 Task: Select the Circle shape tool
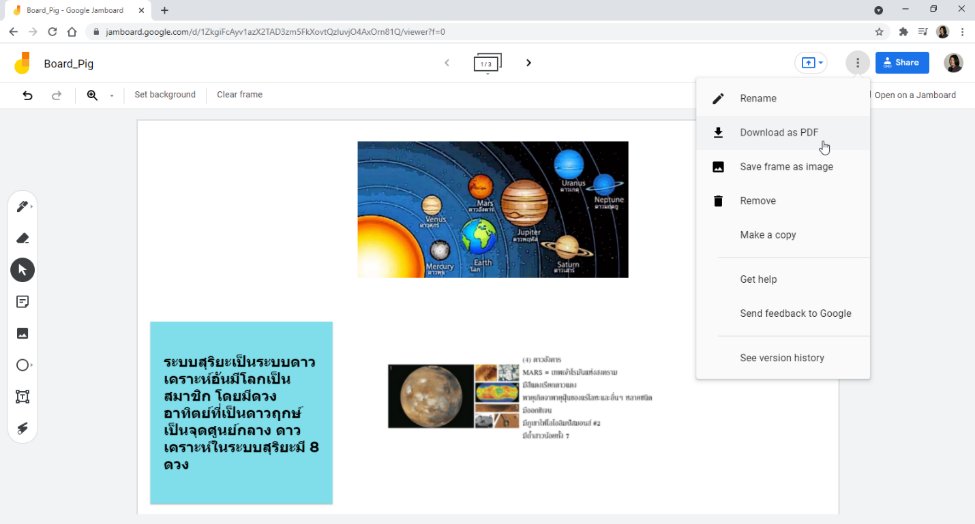click(22, 365)
